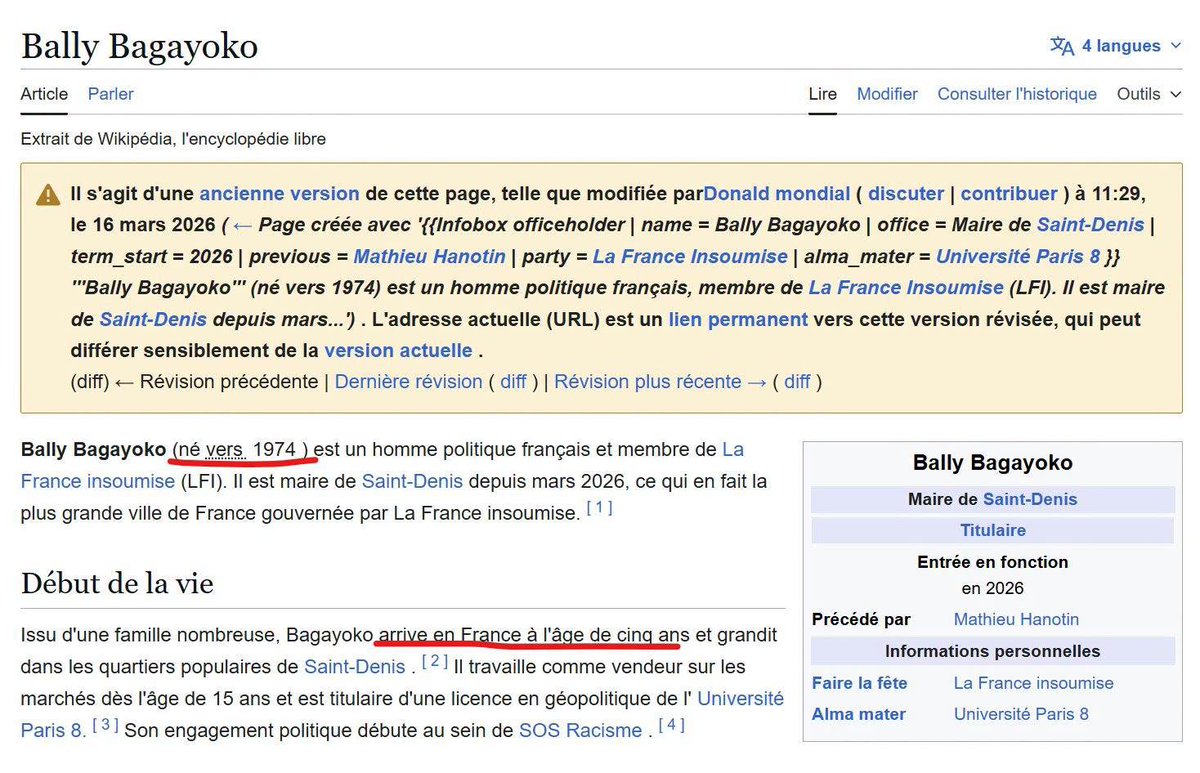Follow the ancienne version link
Screen dimensions: 1200x773
[279, 194]
